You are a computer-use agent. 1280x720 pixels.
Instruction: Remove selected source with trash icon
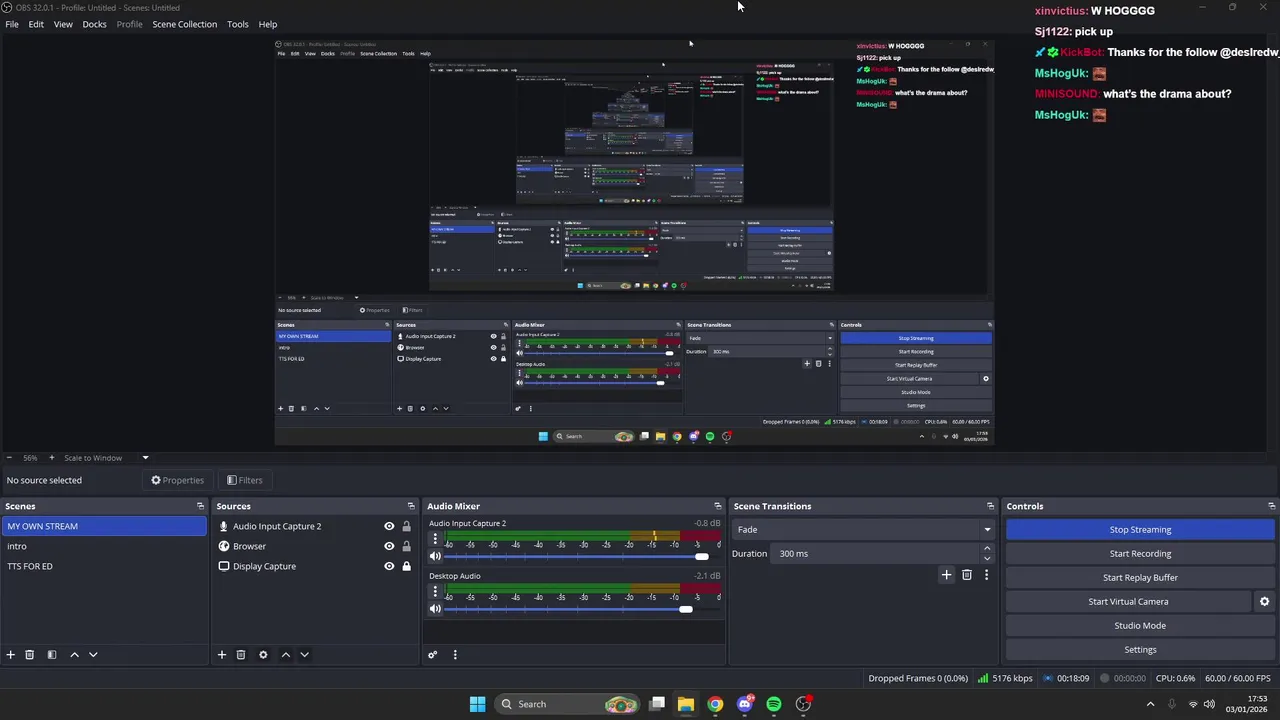tap(241, 655)
